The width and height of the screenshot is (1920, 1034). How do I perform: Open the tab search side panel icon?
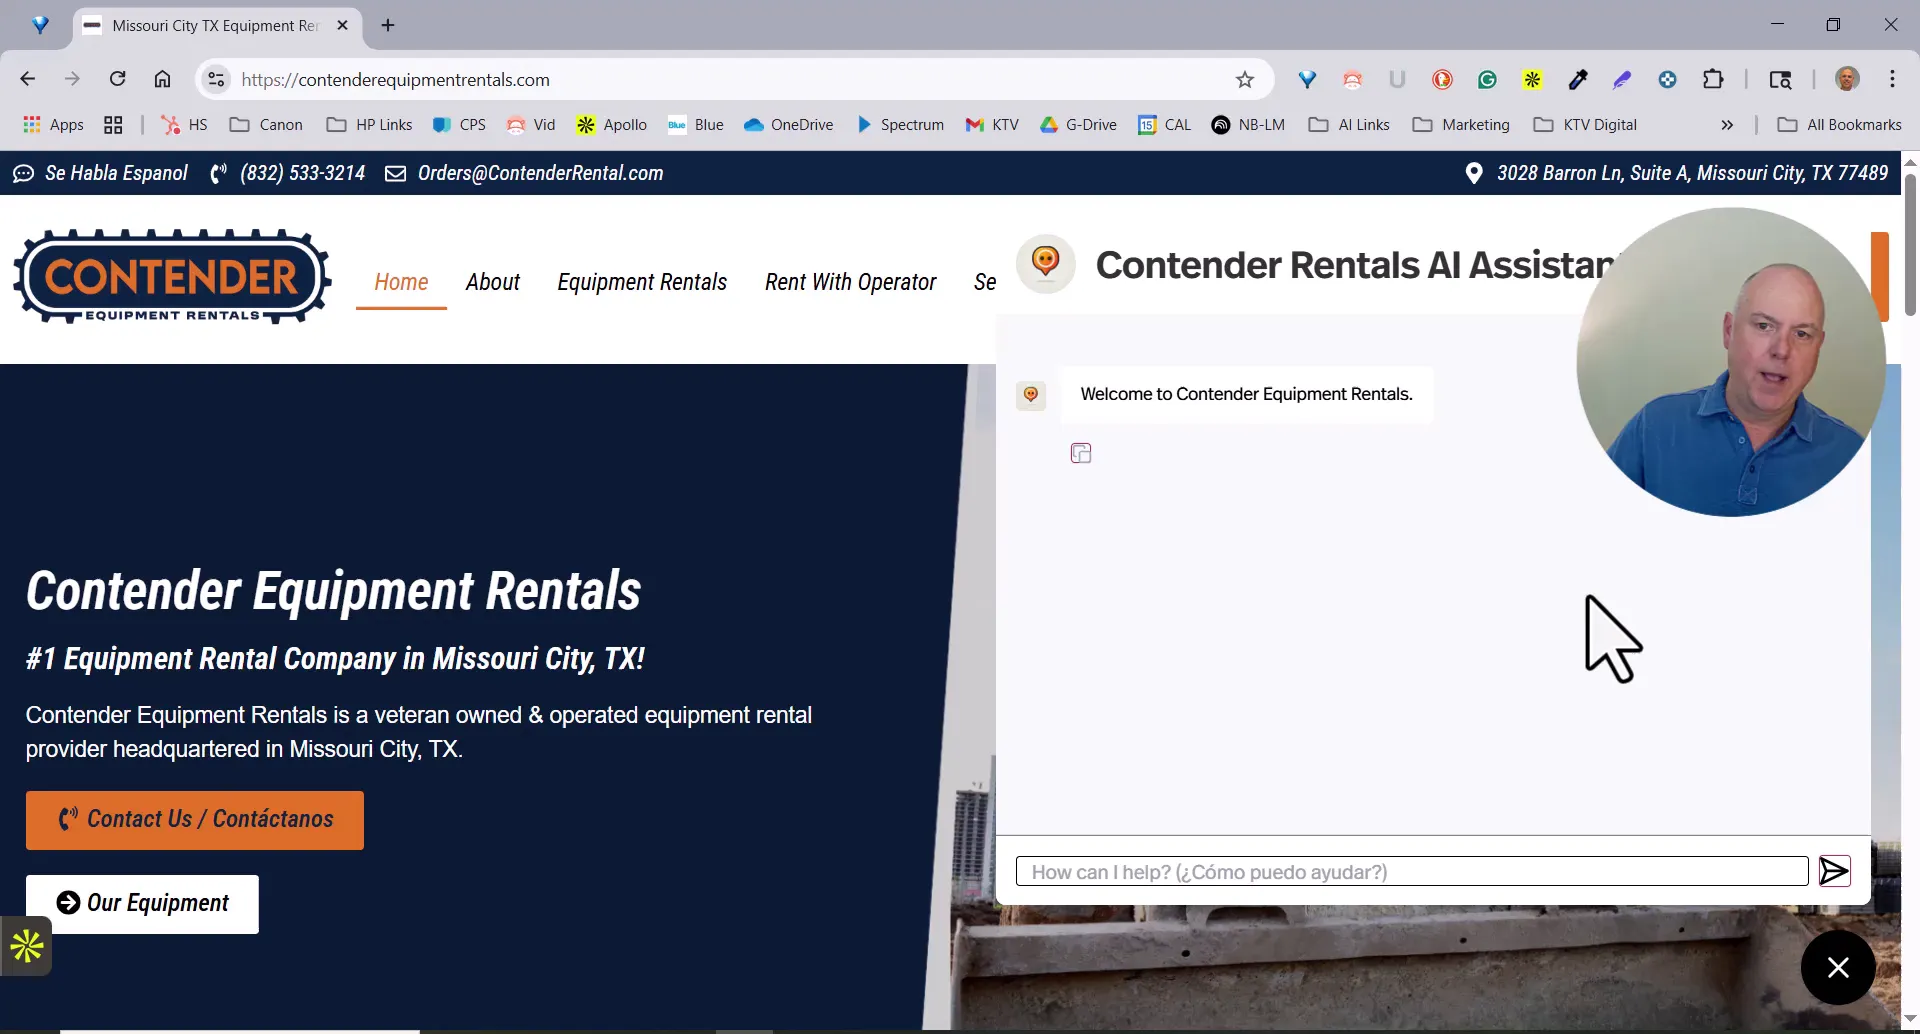(x=1780, y=79)
